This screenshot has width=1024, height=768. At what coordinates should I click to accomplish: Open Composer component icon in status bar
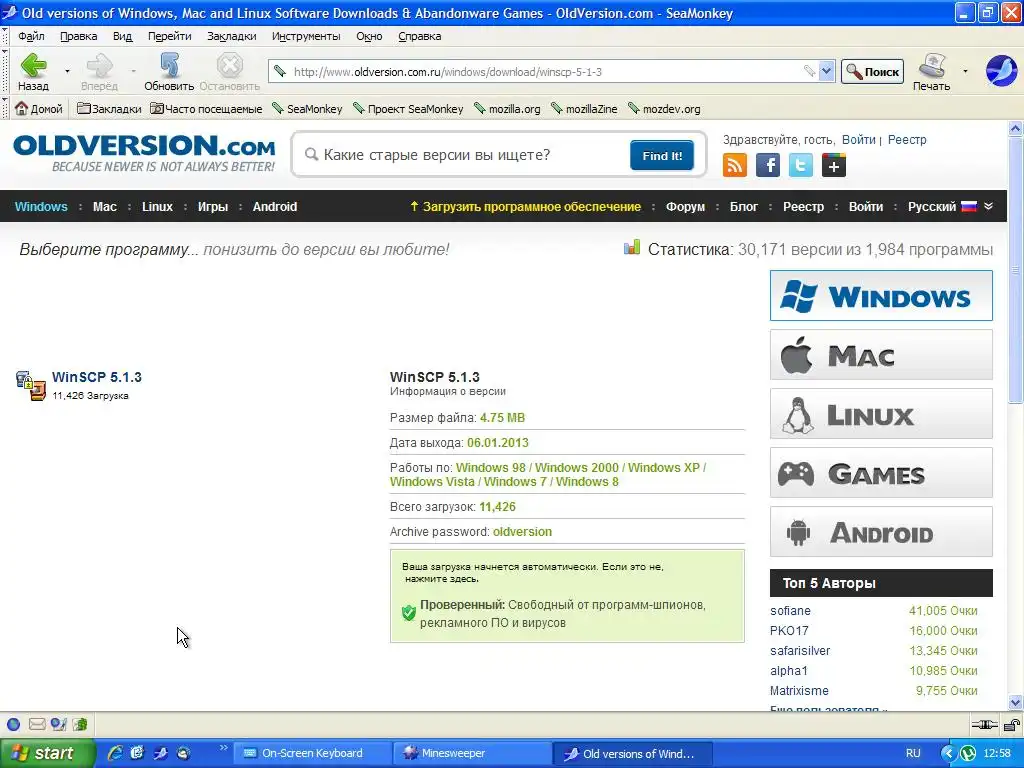(59, 724)
